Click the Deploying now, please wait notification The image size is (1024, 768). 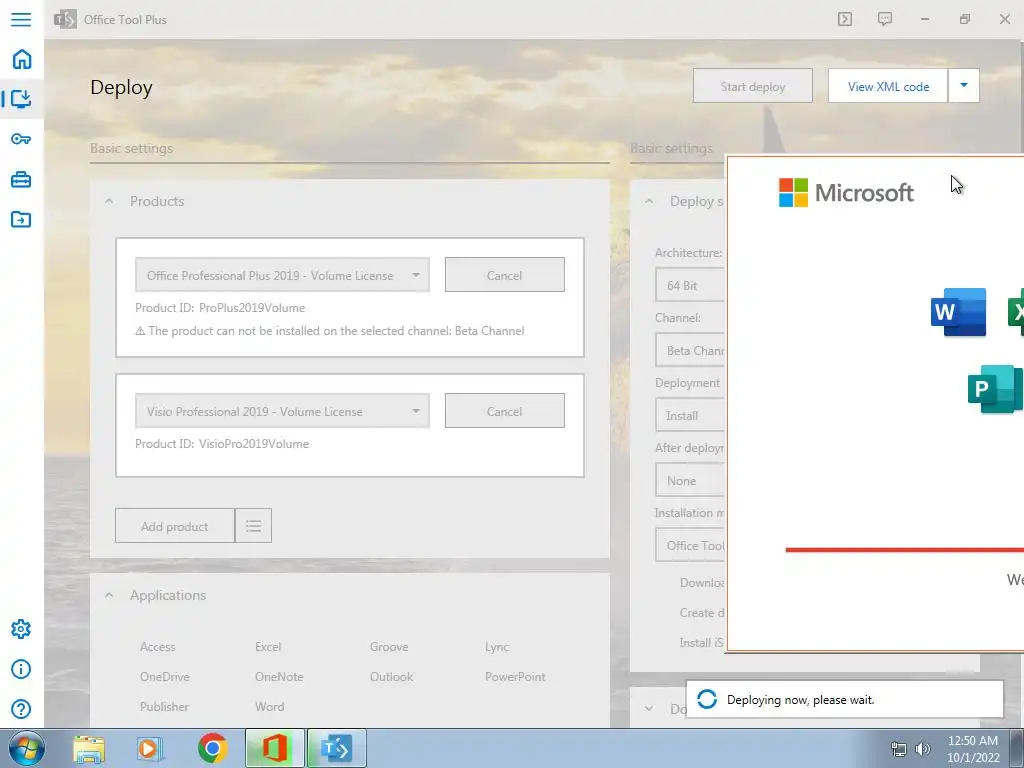(844, 699)
